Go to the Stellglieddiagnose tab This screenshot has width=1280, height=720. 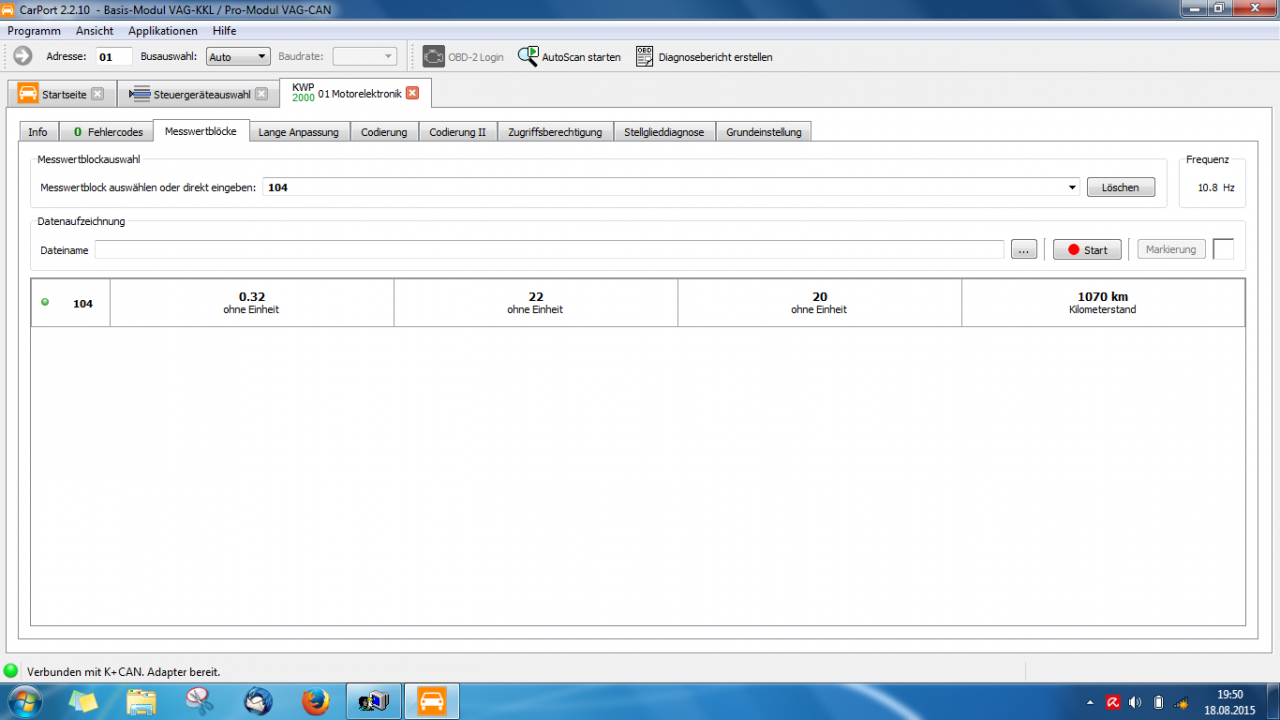tap(664, 131)
